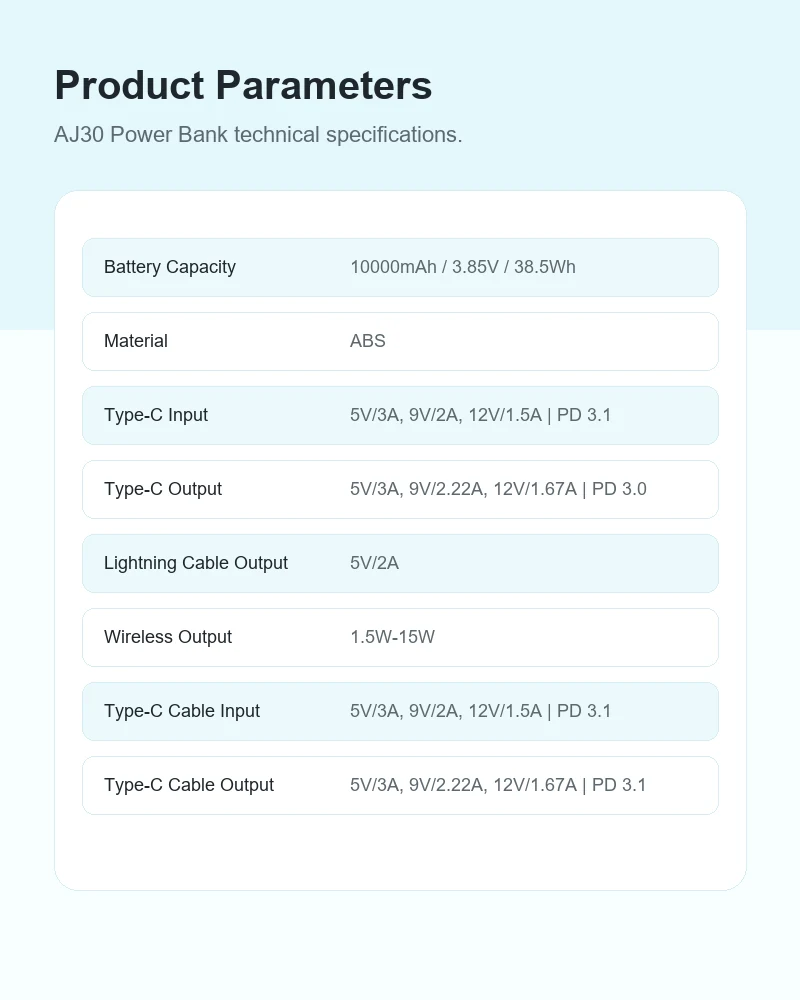Select the '5V/2A' value
Image resolution: width=800 pixels, height=1000 pixels.
pyautogui.click(x=374, y=562)
